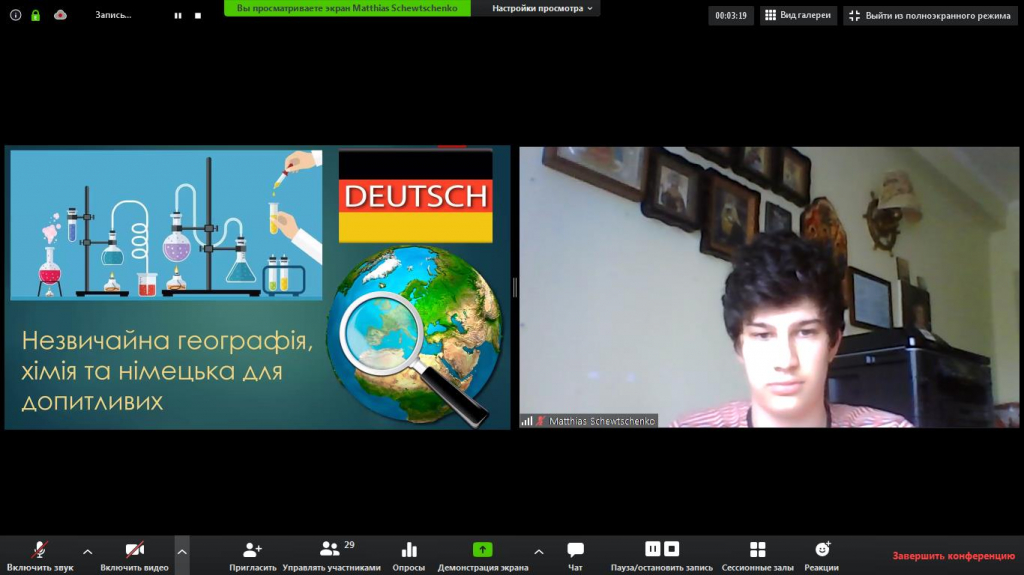Click the Matthias Schewtschenko name label
This screenshot has height=575, width=1024.
click(601, 421)
